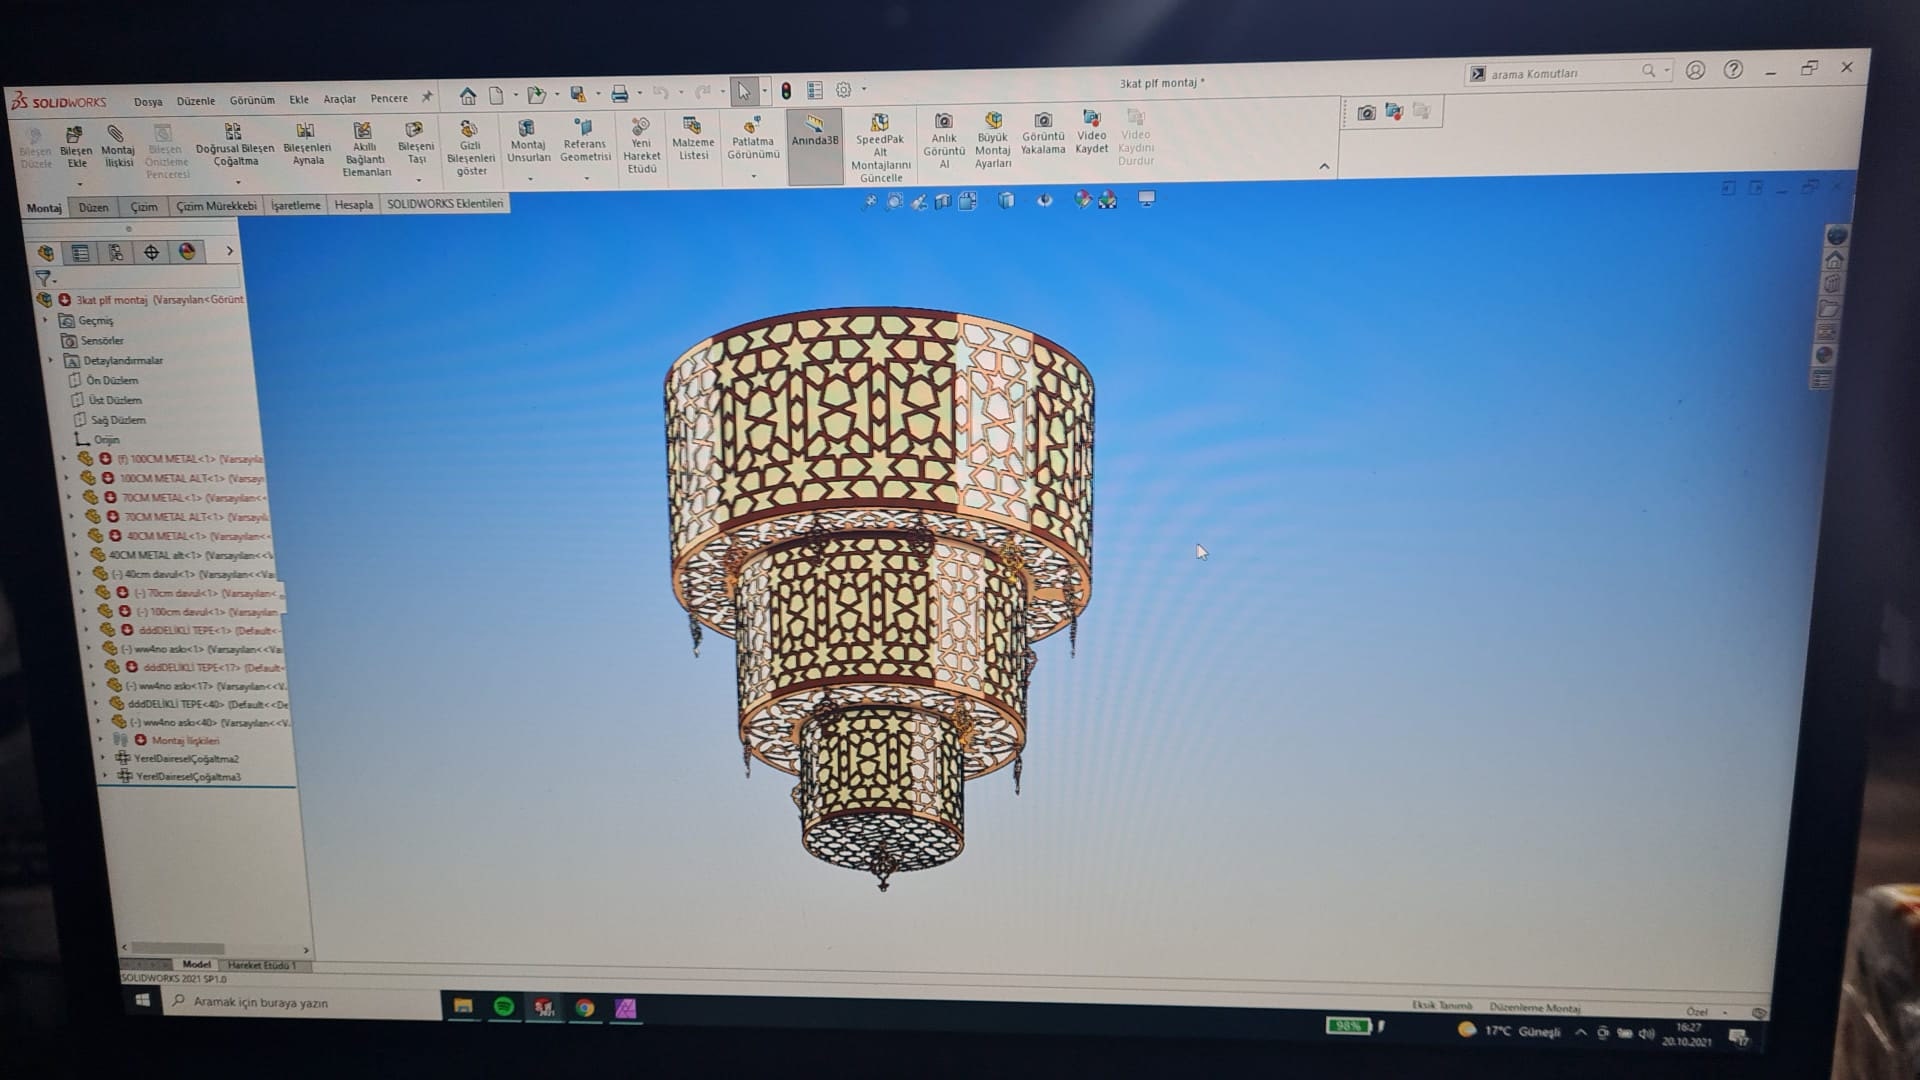The width and height of the screenshot is (1920, 1080).
Task: Click the Print icon in top toolbar
Action: [x=619, y=94]
